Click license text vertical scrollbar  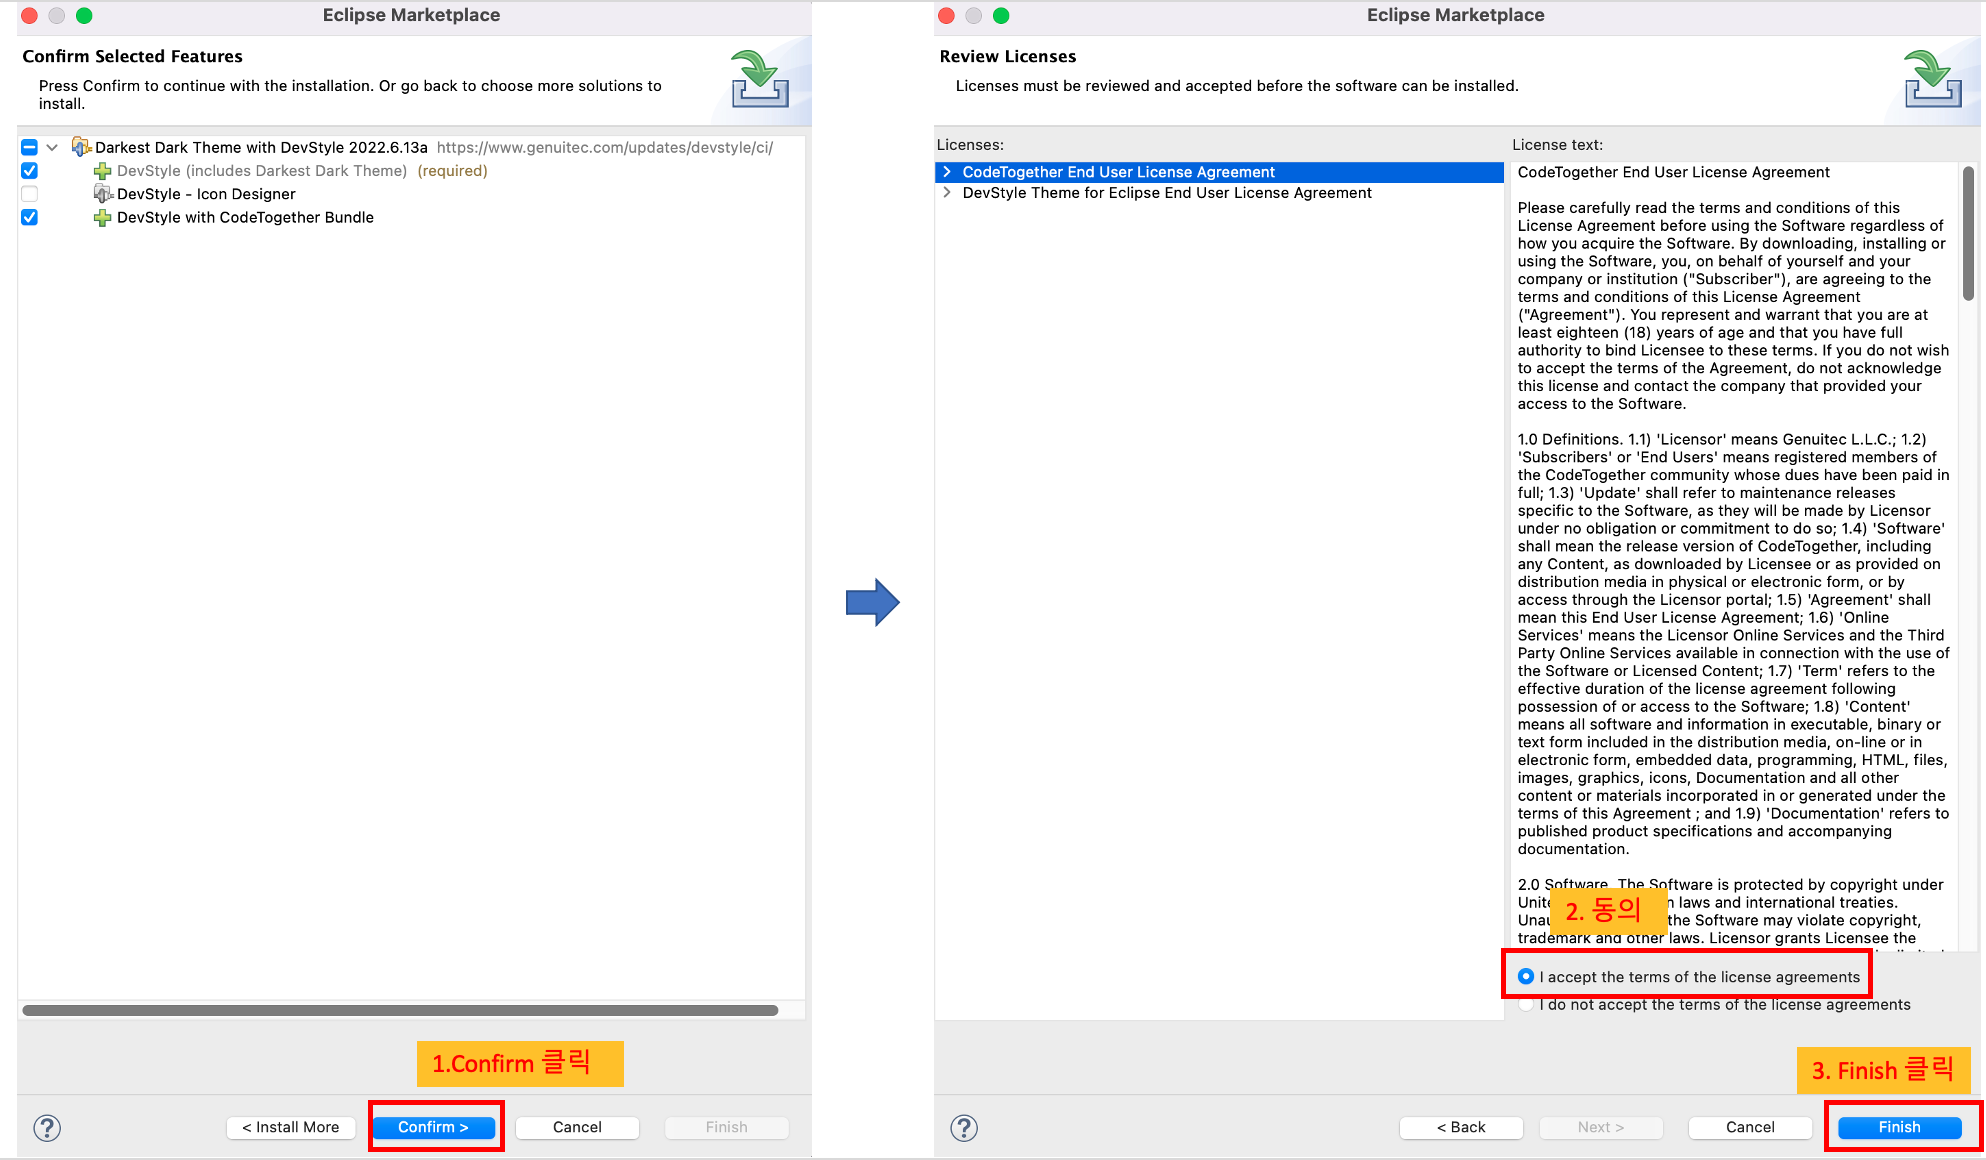point(1968,235)
